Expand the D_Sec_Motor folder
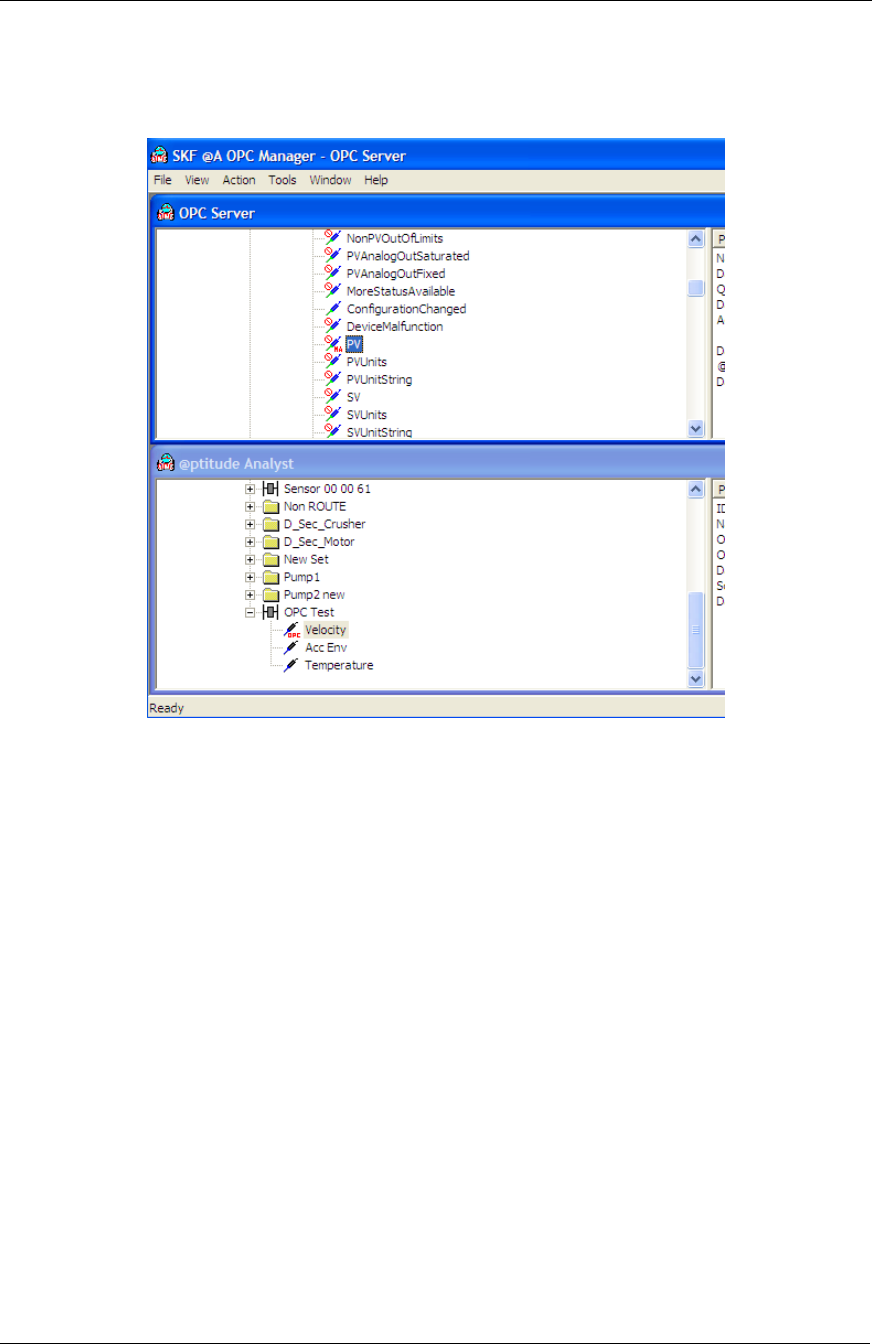Viewport: 872px width, 1344px height. coord(250,542)
